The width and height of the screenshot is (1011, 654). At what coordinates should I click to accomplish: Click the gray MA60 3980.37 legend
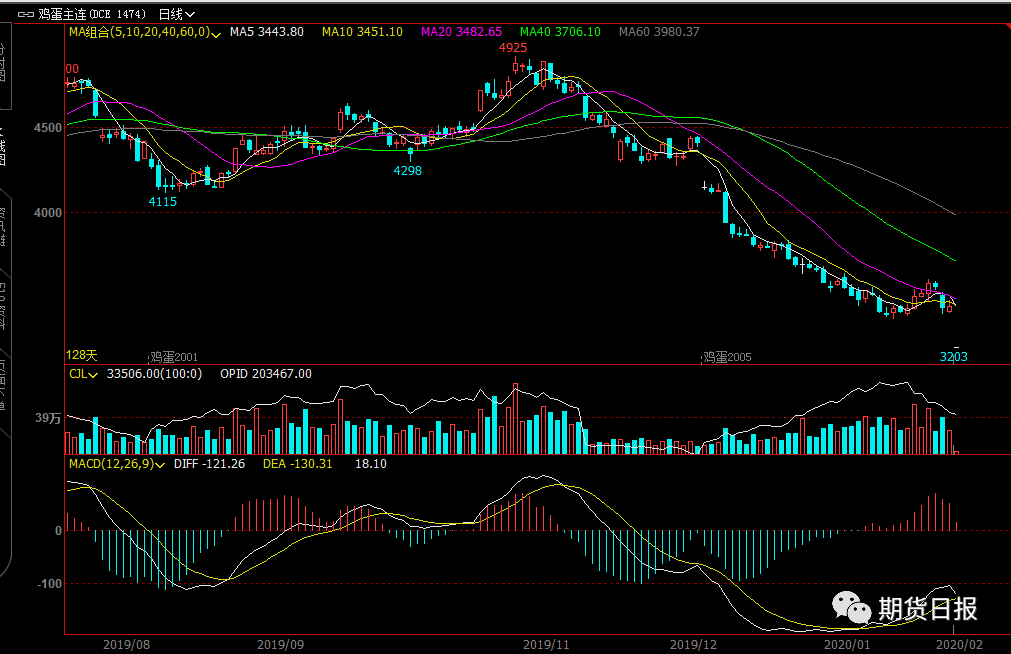tap(659, 32)
